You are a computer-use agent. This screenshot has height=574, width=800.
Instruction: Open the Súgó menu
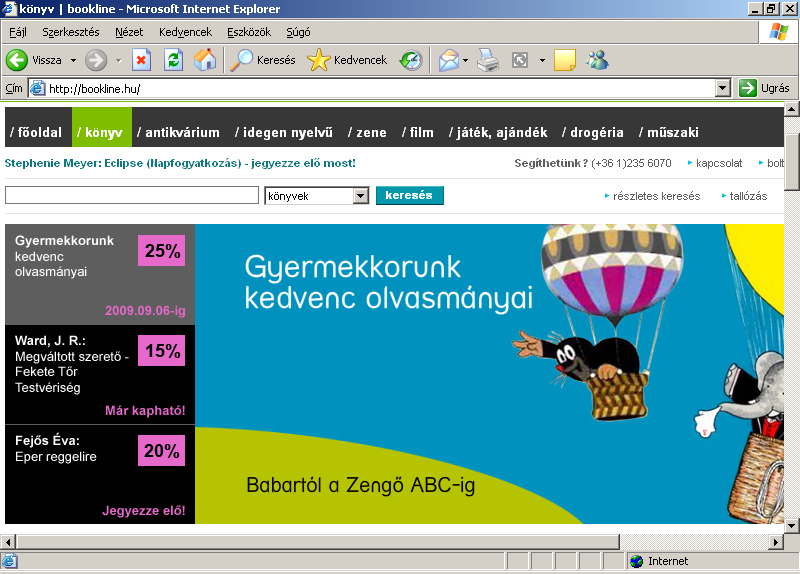click(x=298, y=32)
